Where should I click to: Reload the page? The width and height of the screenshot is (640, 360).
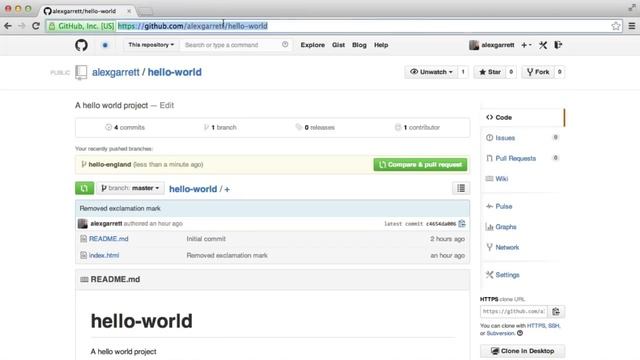[36, 26]
